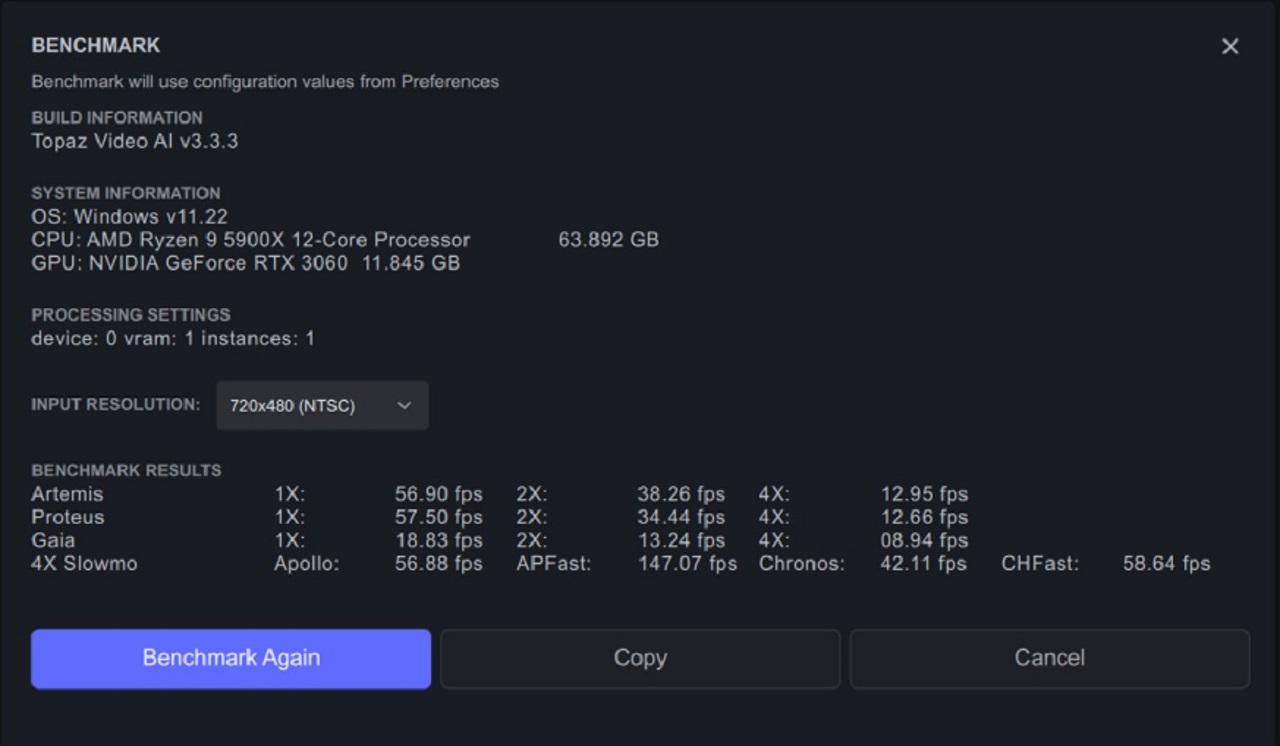Image resolution: width=1280 pixels, height=746 pixels.
Task: Copy the benchmark results
Action: coord(640,658)
